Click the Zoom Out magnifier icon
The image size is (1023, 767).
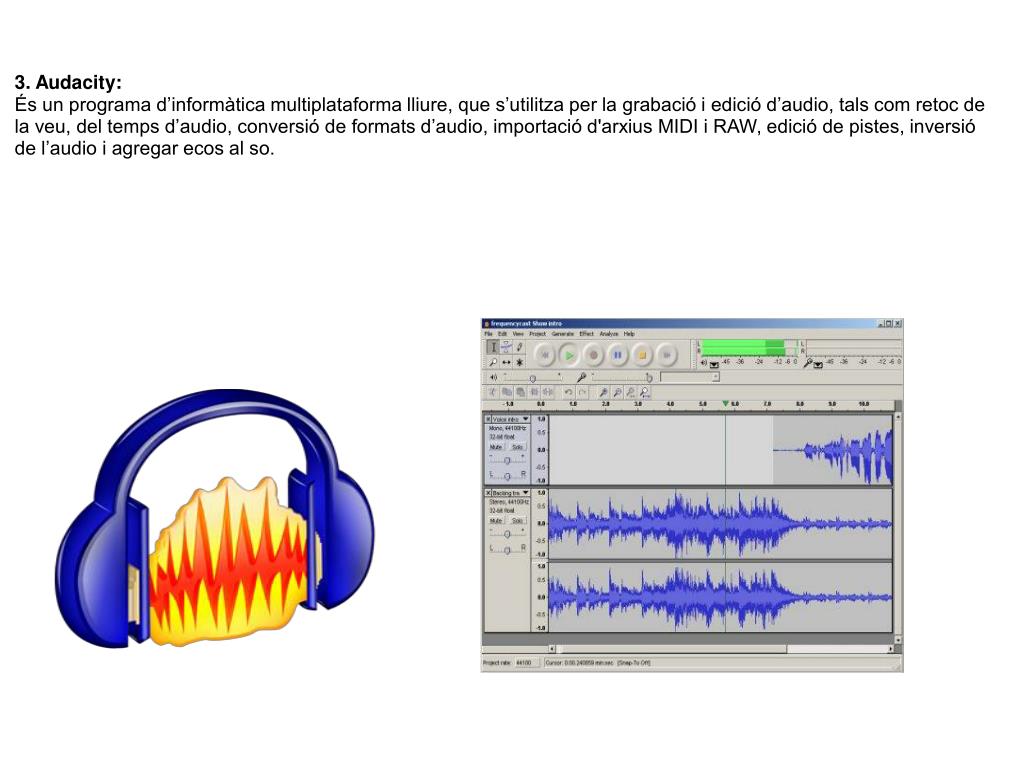(617, 392)
